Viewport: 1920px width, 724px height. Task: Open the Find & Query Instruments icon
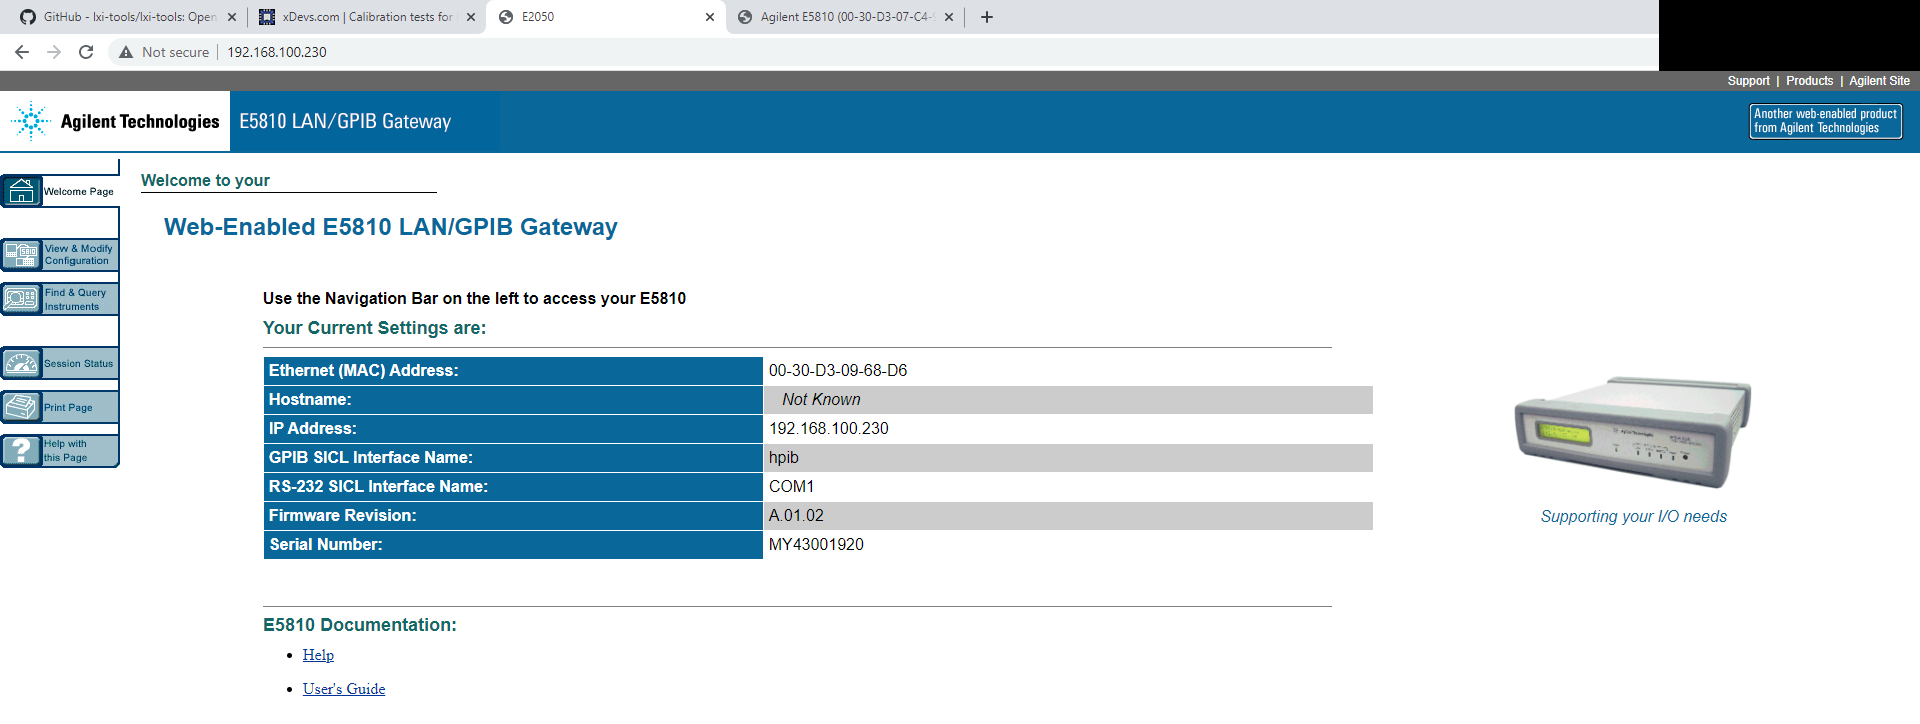(21, 299)
